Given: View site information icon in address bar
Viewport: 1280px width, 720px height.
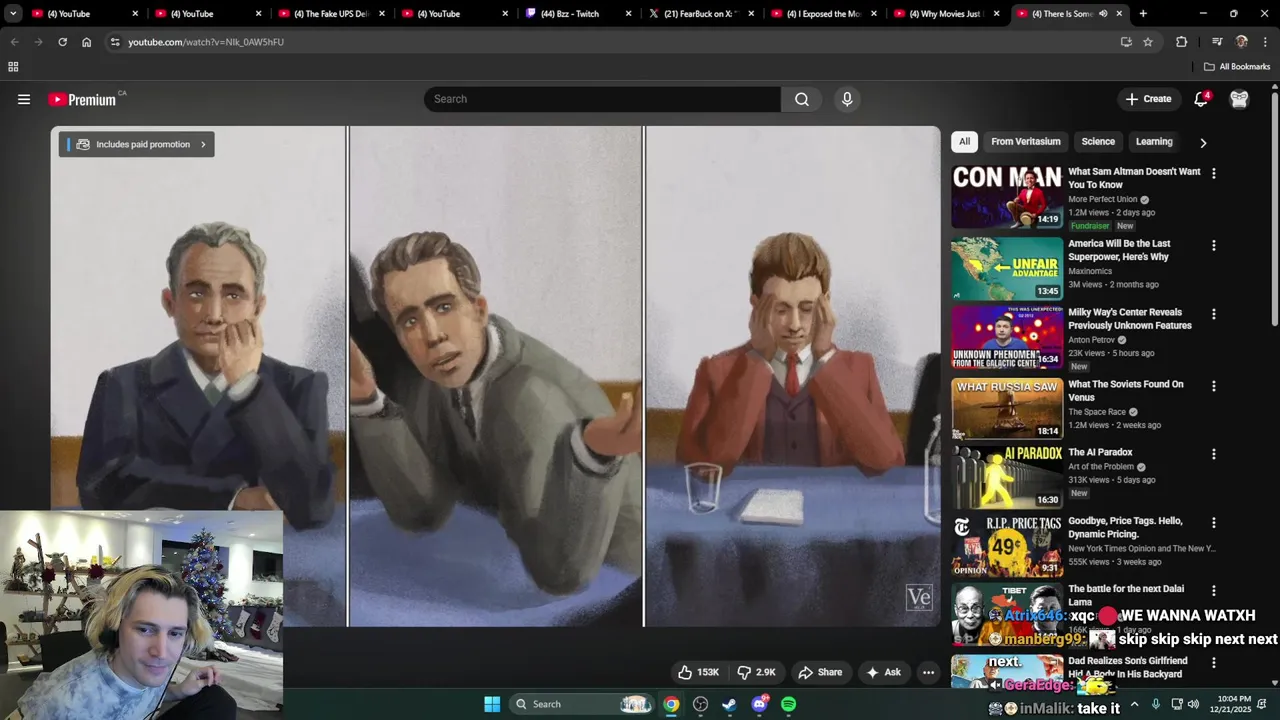Looking at the screenshot, I should tap(115, 42).
